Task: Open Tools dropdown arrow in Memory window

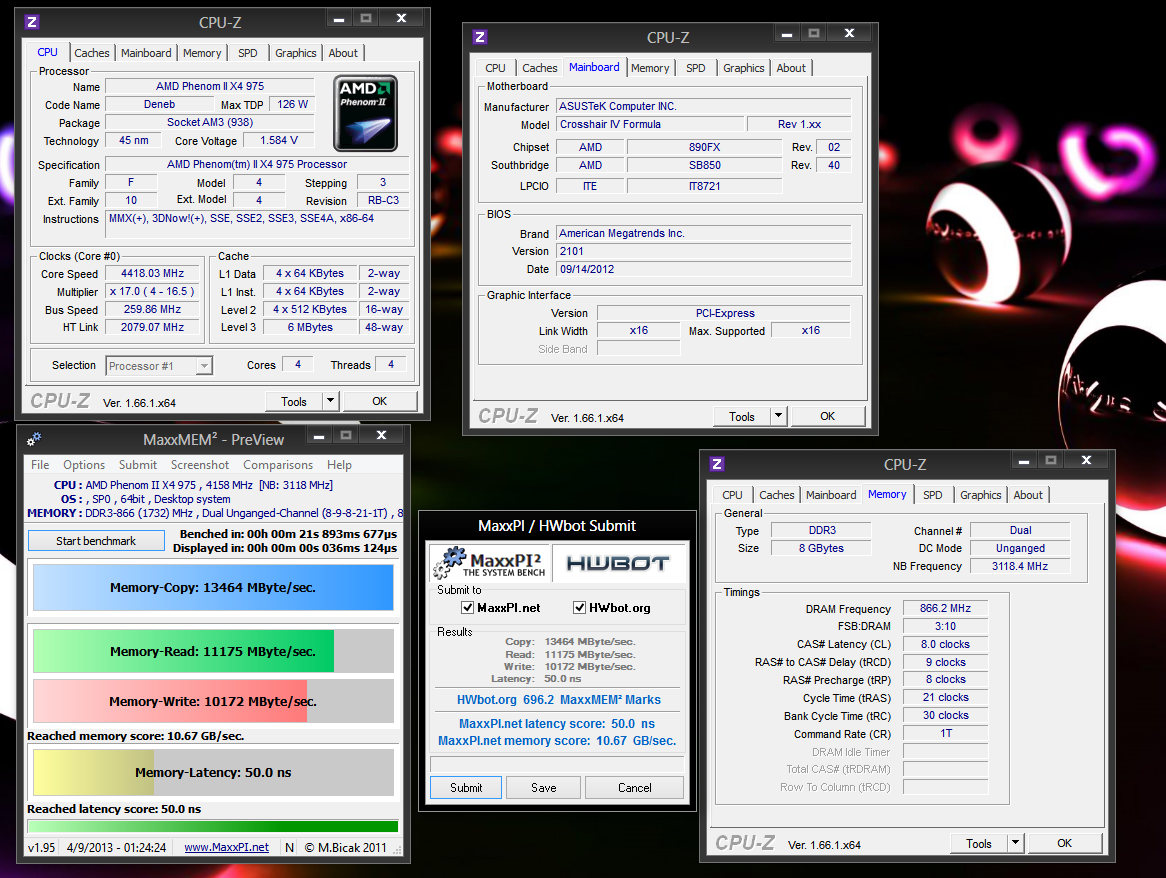Action: coord(1016,843)
